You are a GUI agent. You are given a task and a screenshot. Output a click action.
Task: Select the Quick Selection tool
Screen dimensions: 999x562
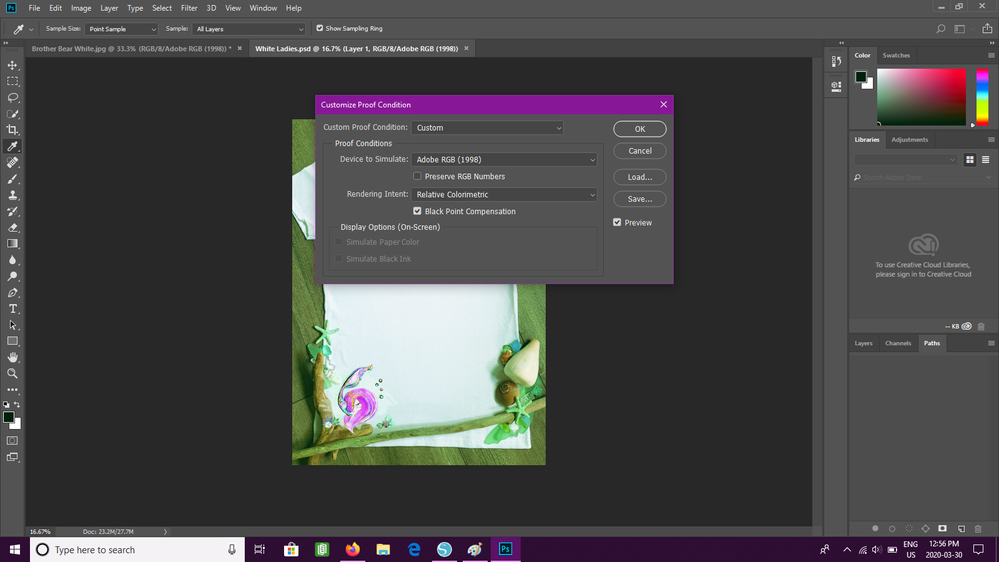[13, 114]
